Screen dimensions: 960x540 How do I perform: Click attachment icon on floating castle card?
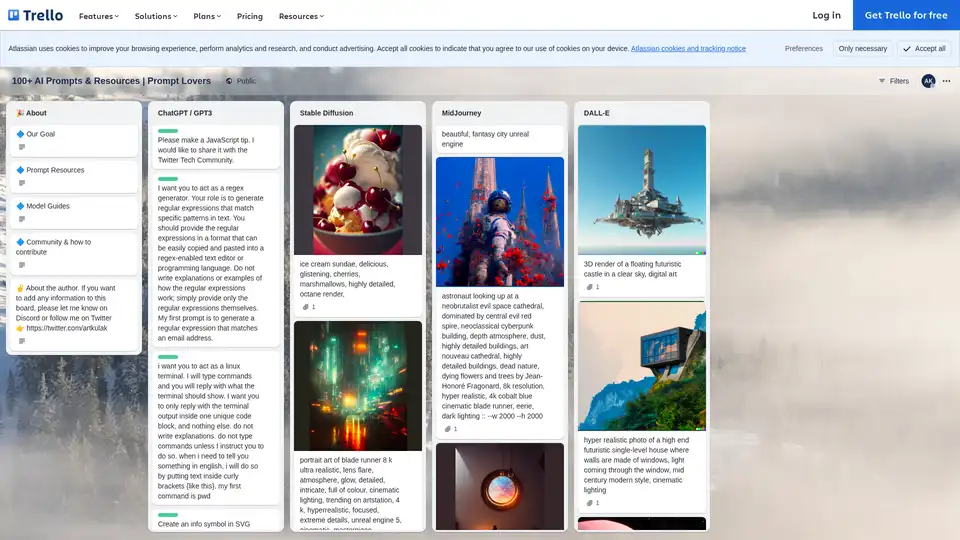pos(588,287)
